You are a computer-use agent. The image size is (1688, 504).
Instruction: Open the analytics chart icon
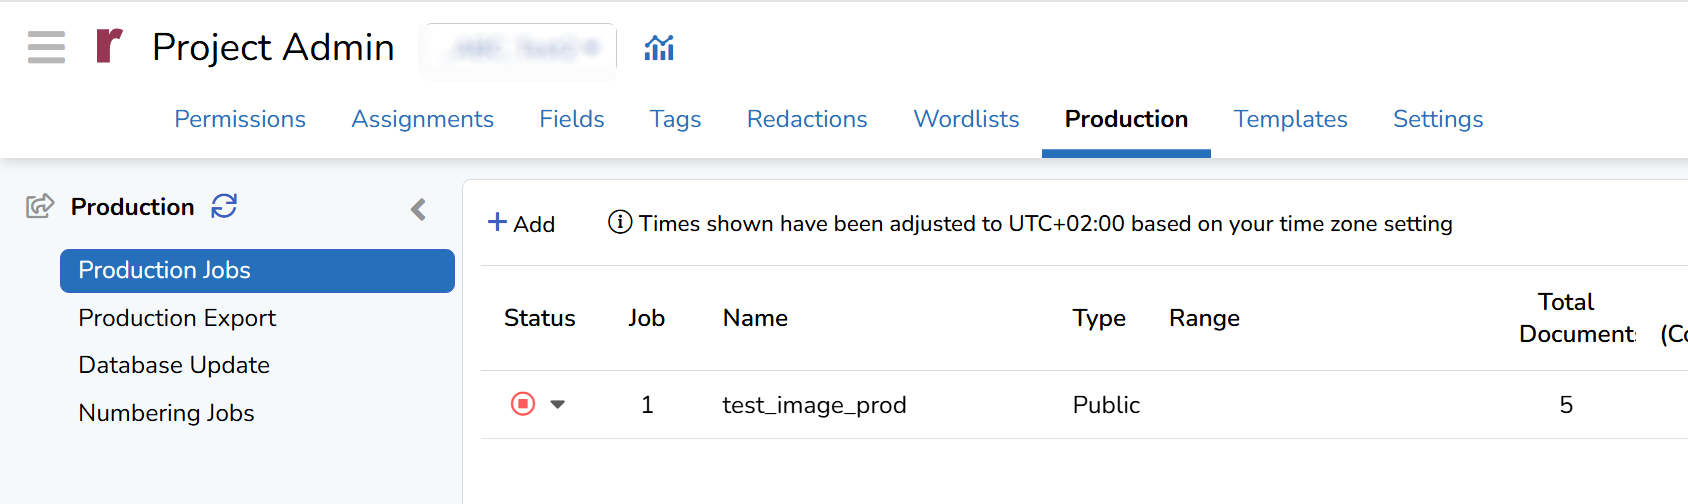point(659,47)
